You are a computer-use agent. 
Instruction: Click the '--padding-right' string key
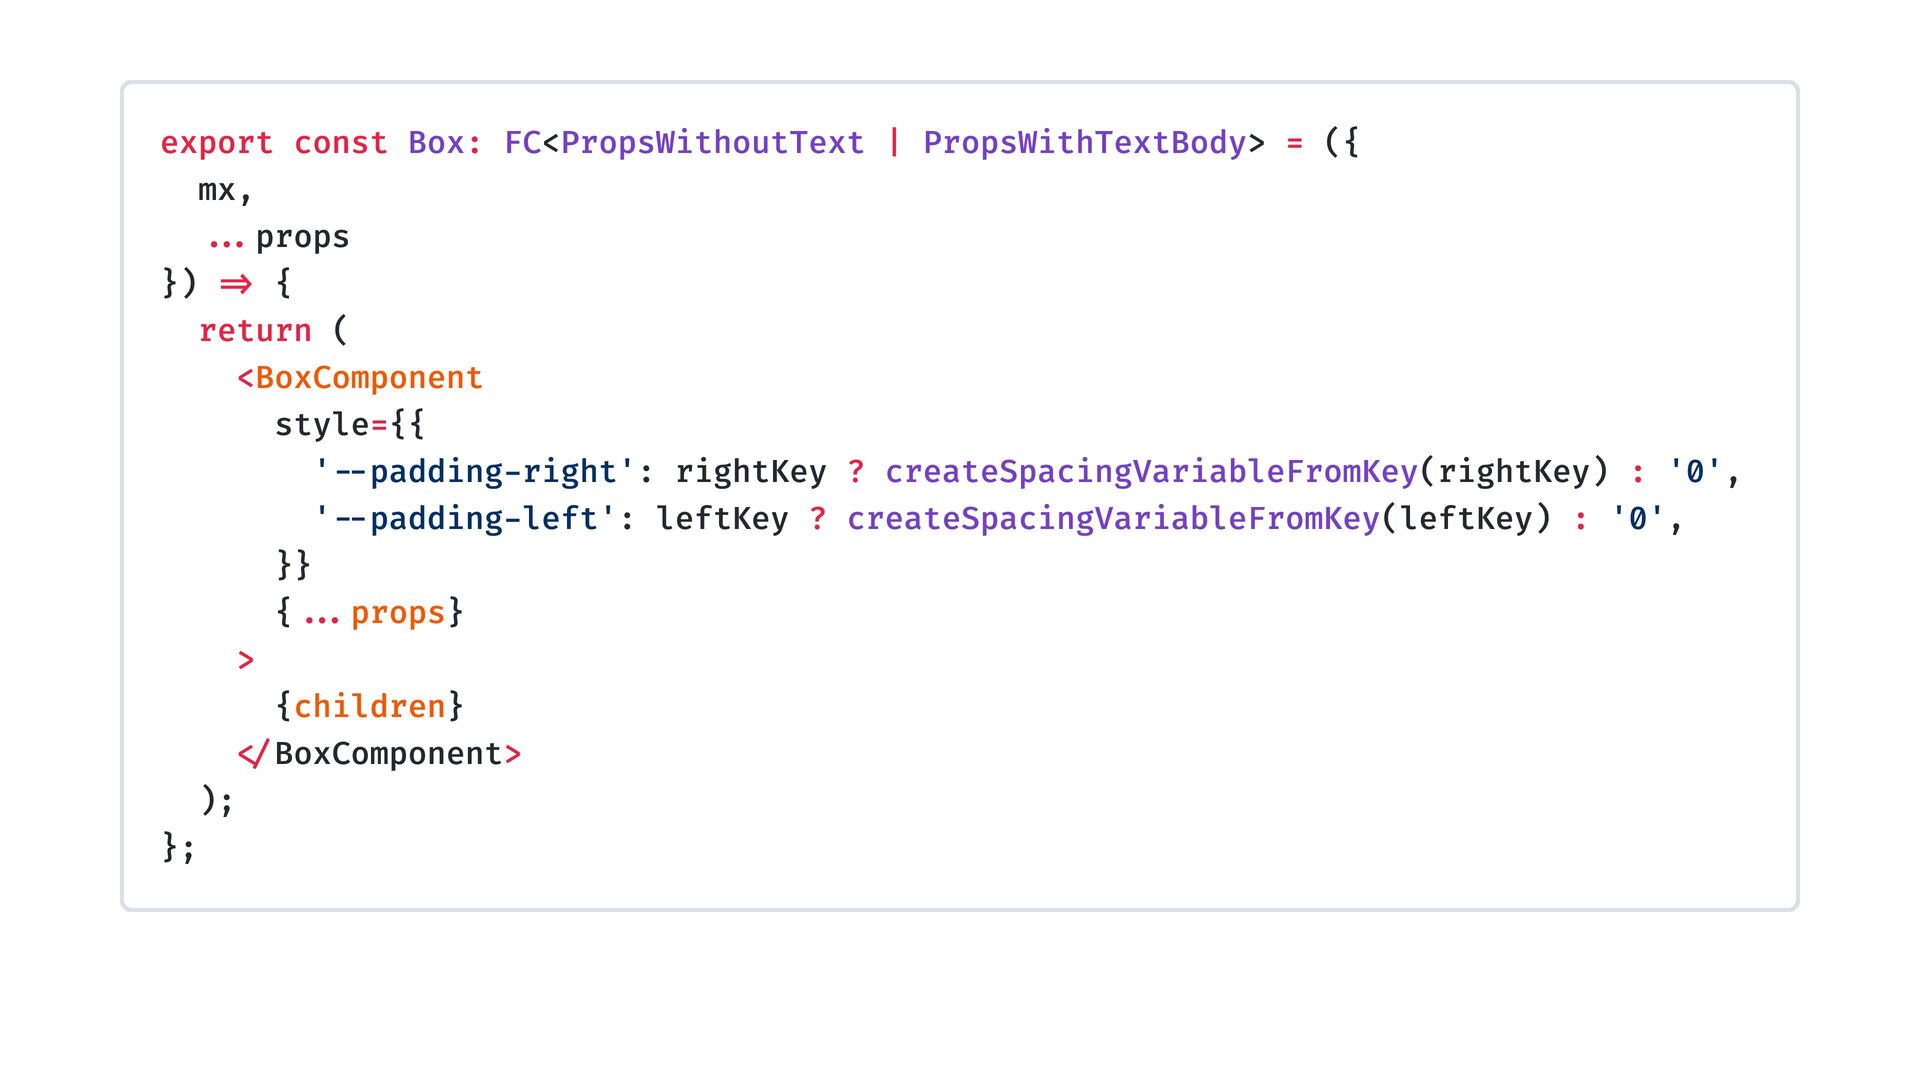click(474, 472)
